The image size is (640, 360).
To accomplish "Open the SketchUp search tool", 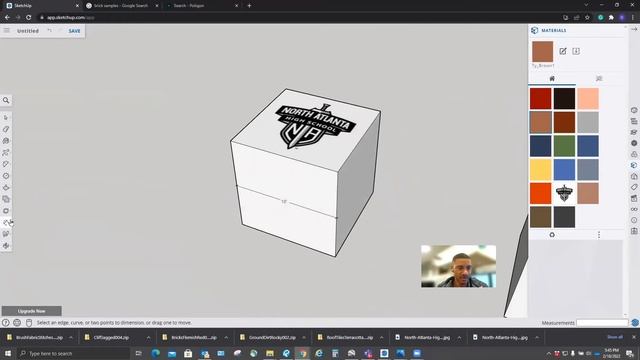I will (6, 100).
